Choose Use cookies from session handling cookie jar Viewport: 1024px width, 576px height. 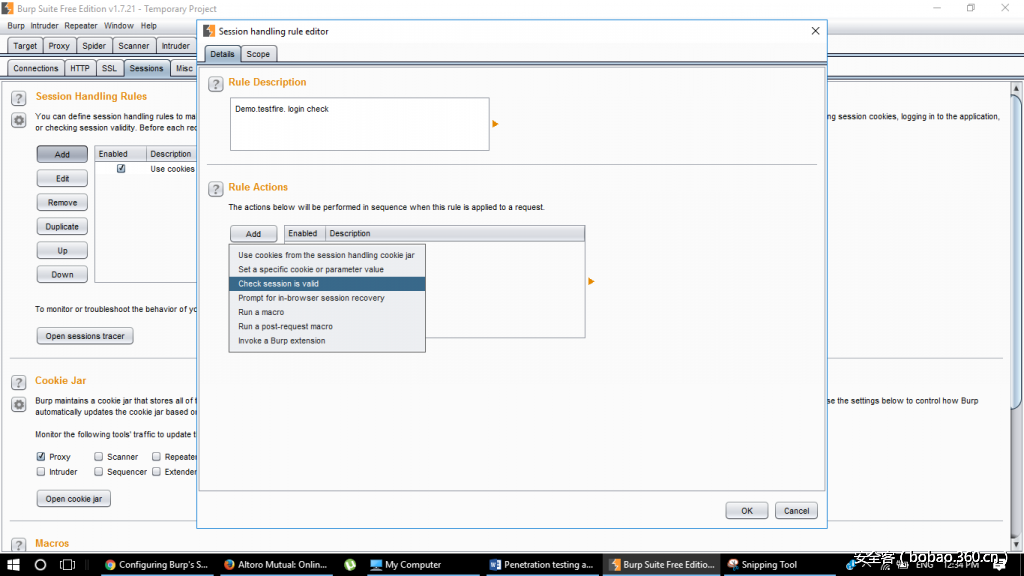(x=327, y=255)
